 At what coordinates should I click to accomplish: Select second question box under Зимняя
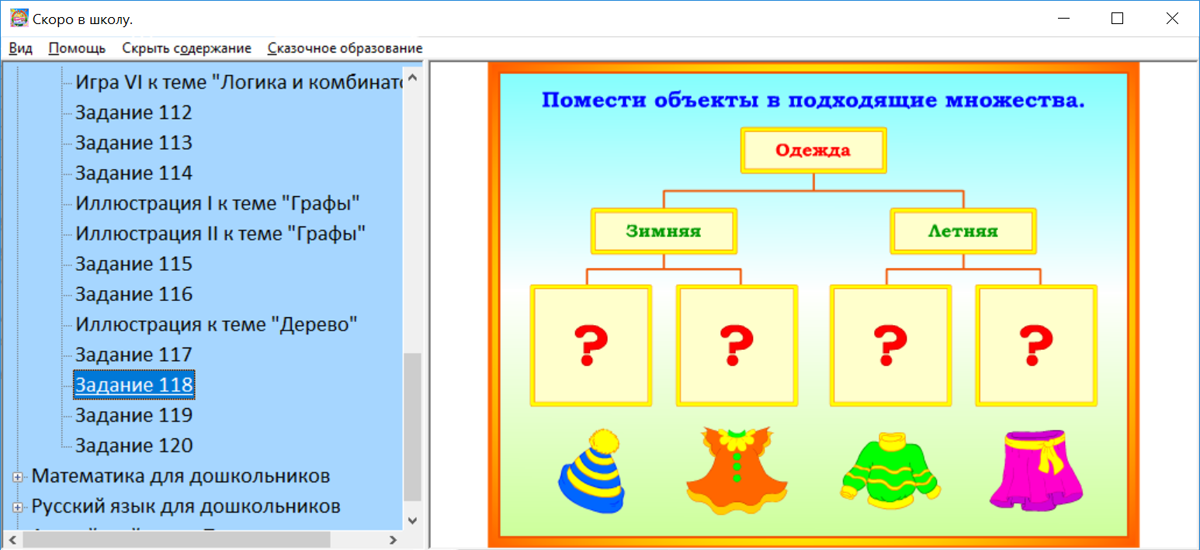point(737,344)
